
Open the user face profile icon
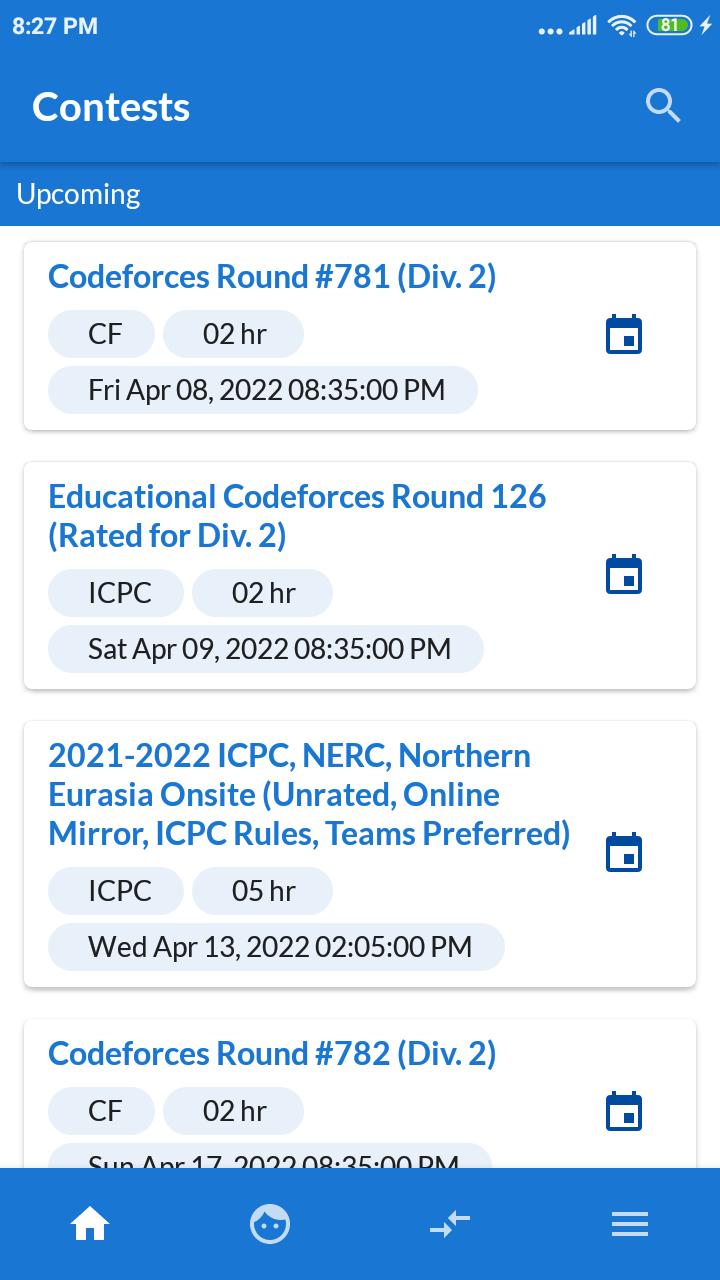pyautogui.click(x=270, y=1224)
